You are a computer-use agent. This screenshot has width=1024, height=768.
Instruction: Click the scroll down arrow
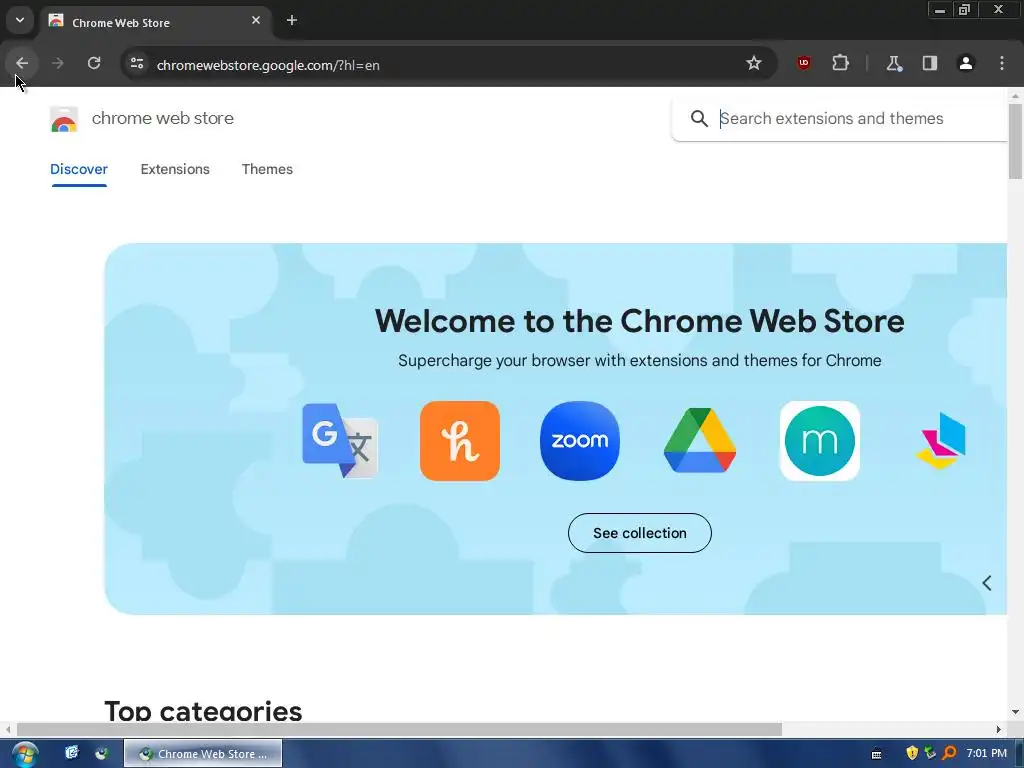(x=1015, y=711)
